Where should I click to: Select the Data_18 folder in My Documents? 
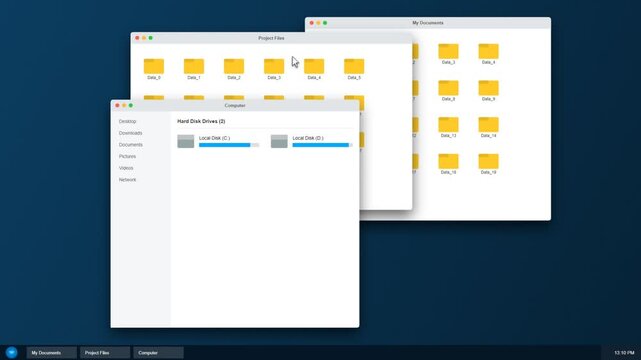[448, 161]
